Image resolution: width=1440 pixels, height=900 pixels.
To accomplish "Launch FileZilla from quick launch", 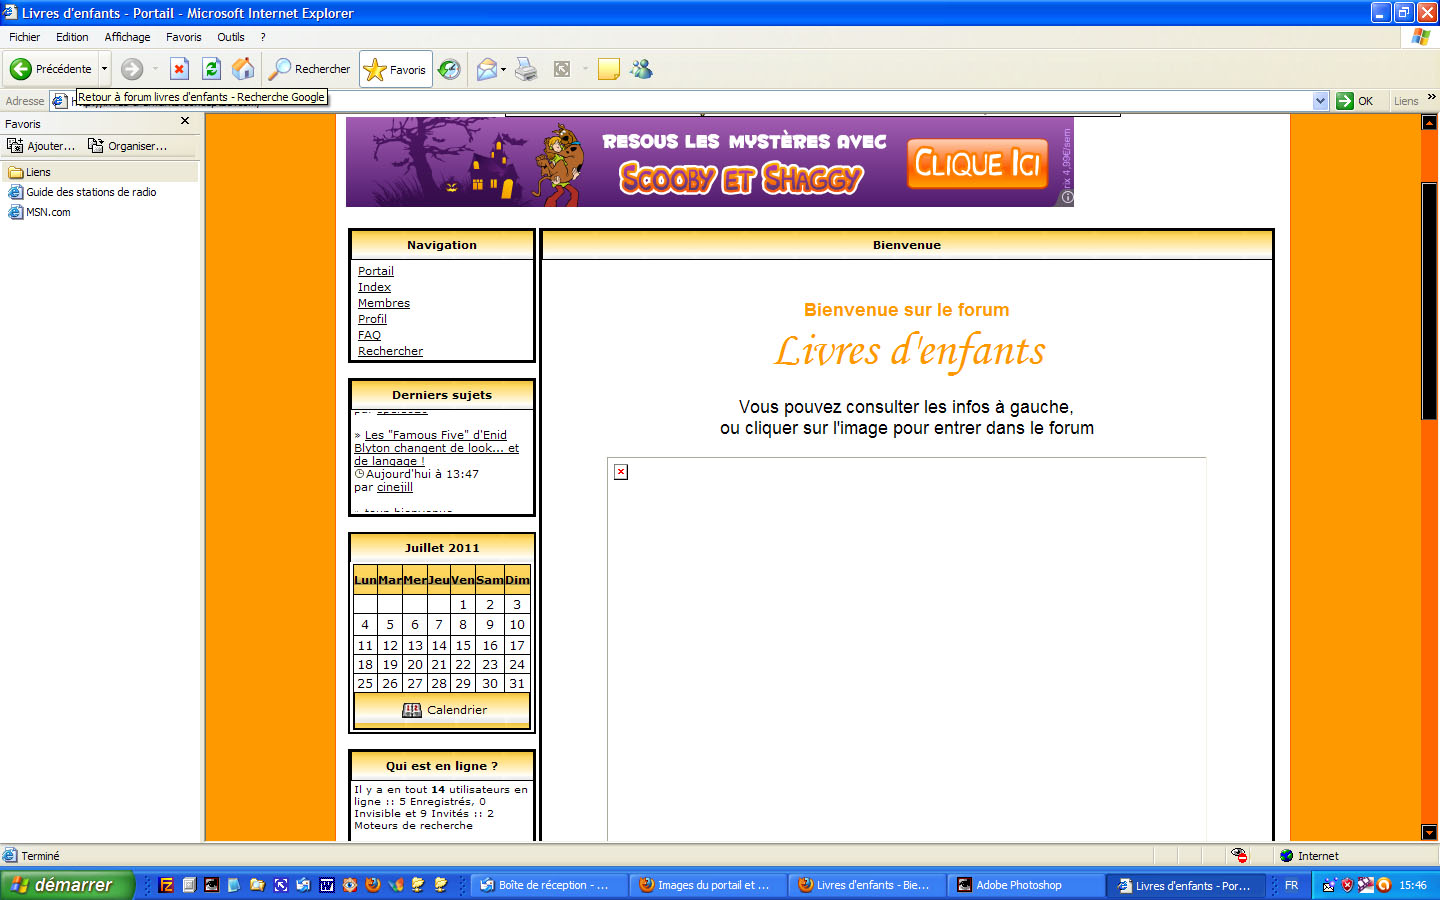I will pyautogui.click(x=166, y=885).
